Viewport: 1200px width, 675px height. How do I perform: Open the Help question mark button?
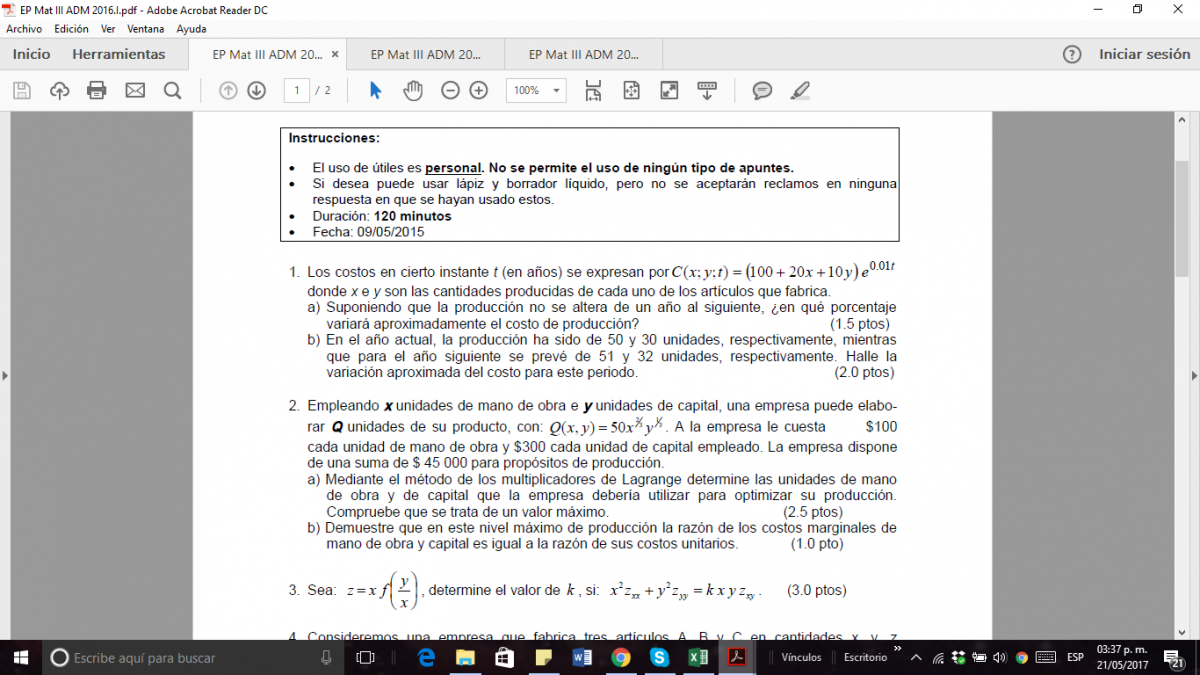tap(1072, 54)
